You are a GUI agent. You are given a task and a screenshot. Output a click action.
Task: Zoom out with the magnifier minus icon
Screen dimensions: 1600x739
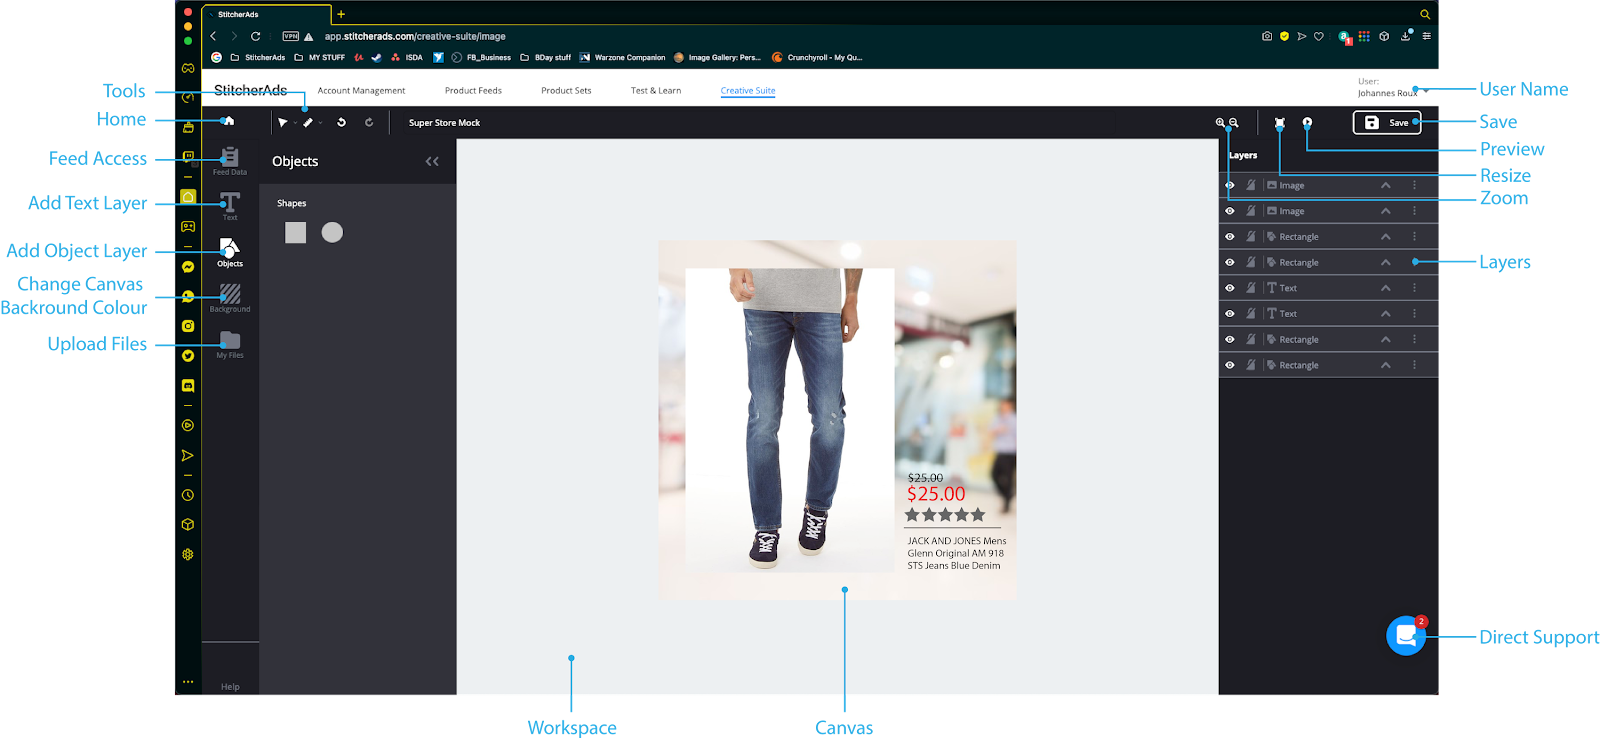1234,123
